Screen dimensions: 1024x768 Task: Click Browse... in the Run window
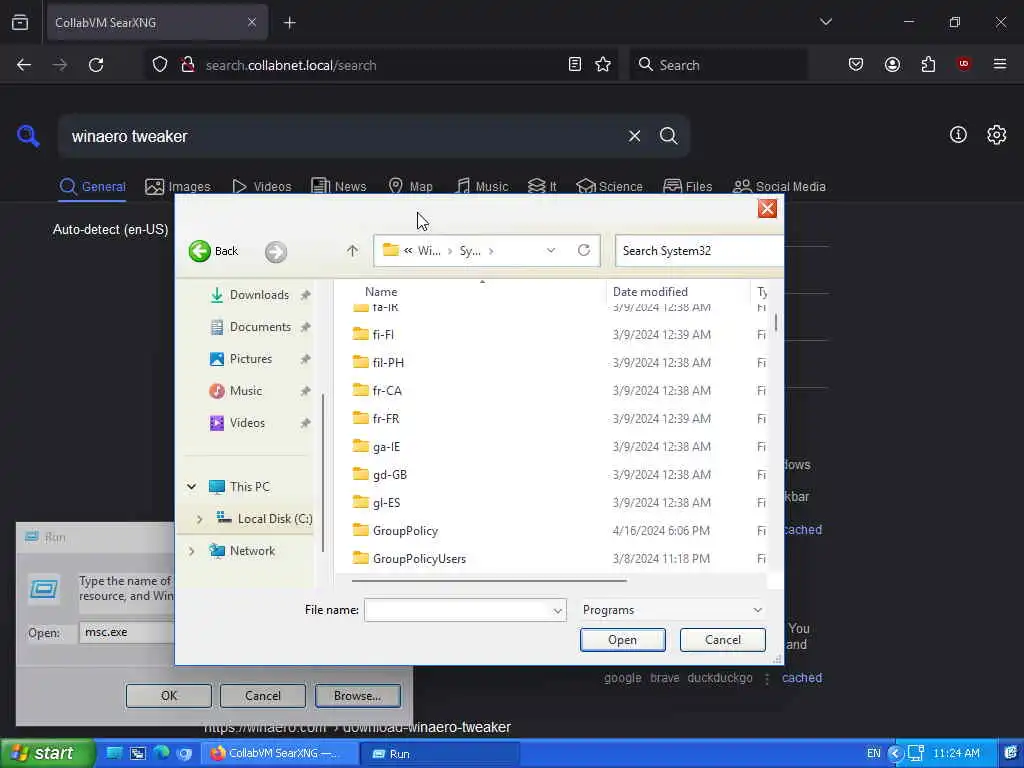[x=357, y=696]
